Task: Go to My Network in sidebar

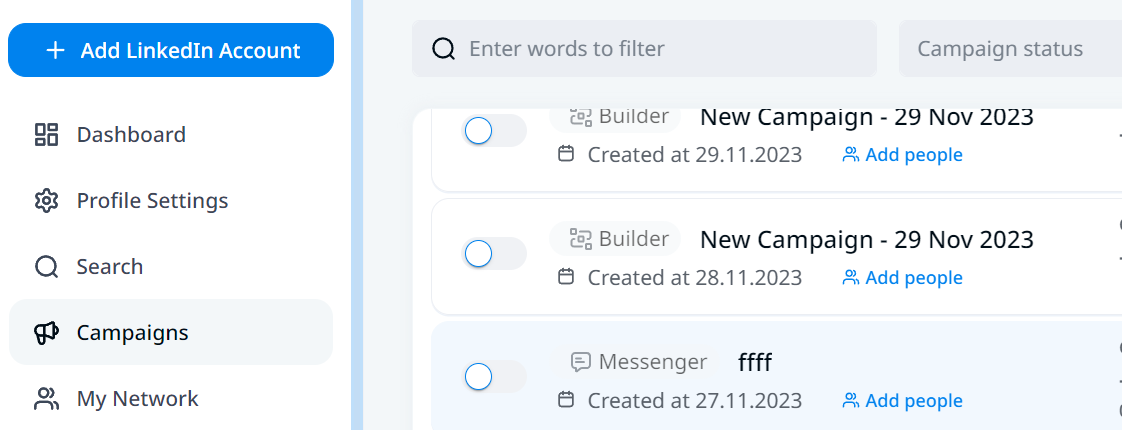Action: tap(137, 399)
